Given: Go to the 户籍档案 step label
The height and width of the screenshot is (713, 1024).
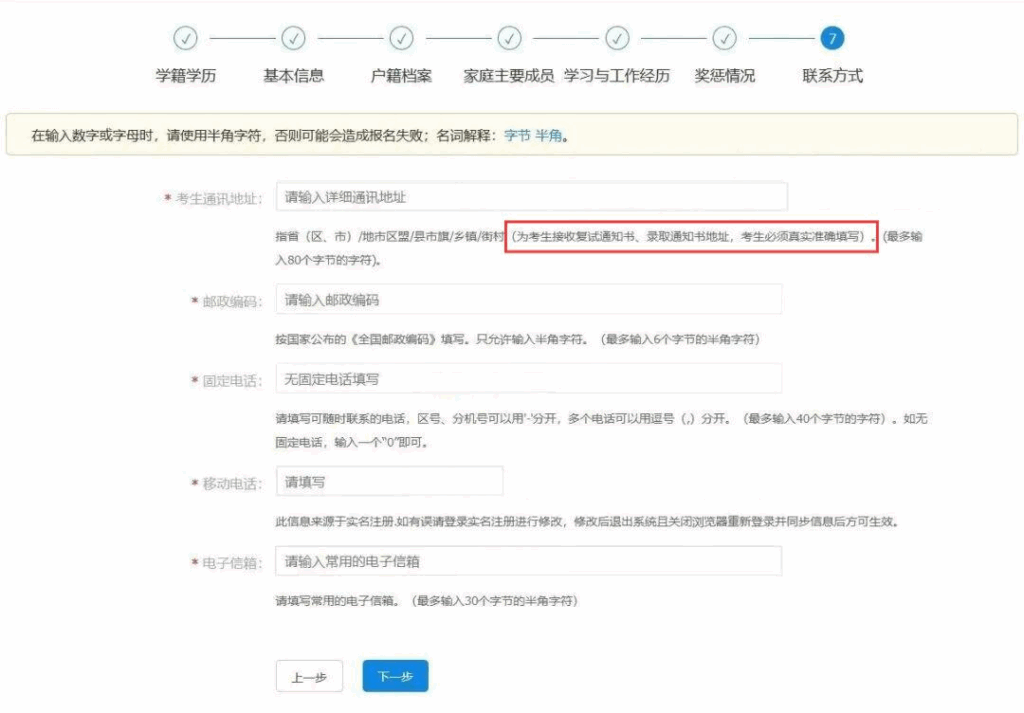Looking at the screenshot, I should 401,76.
